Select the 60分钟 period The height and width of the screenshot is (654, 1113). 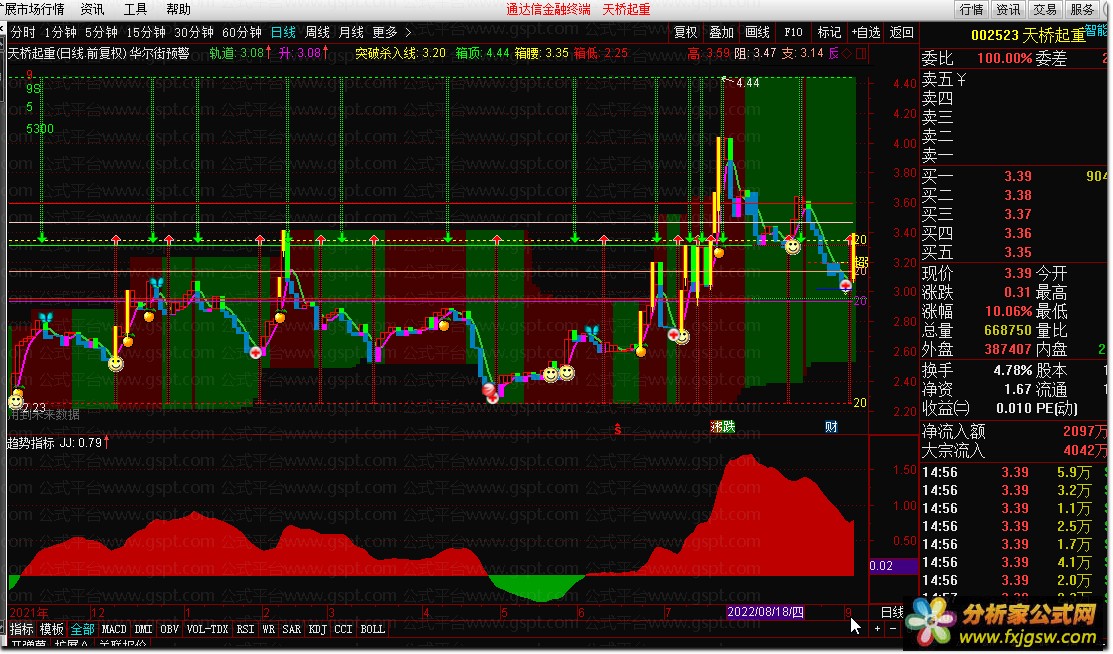point(242,33)
